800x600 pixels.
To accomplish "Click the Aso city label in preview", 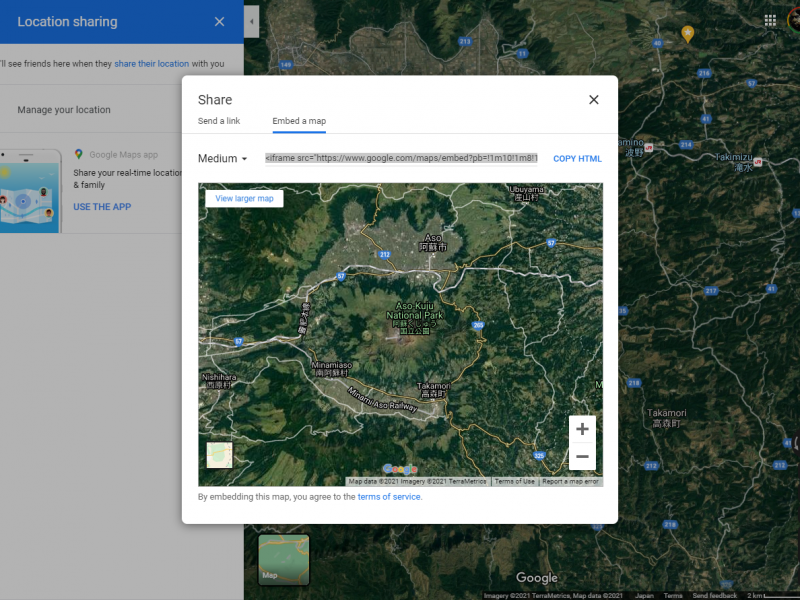I will pos(433,242).
